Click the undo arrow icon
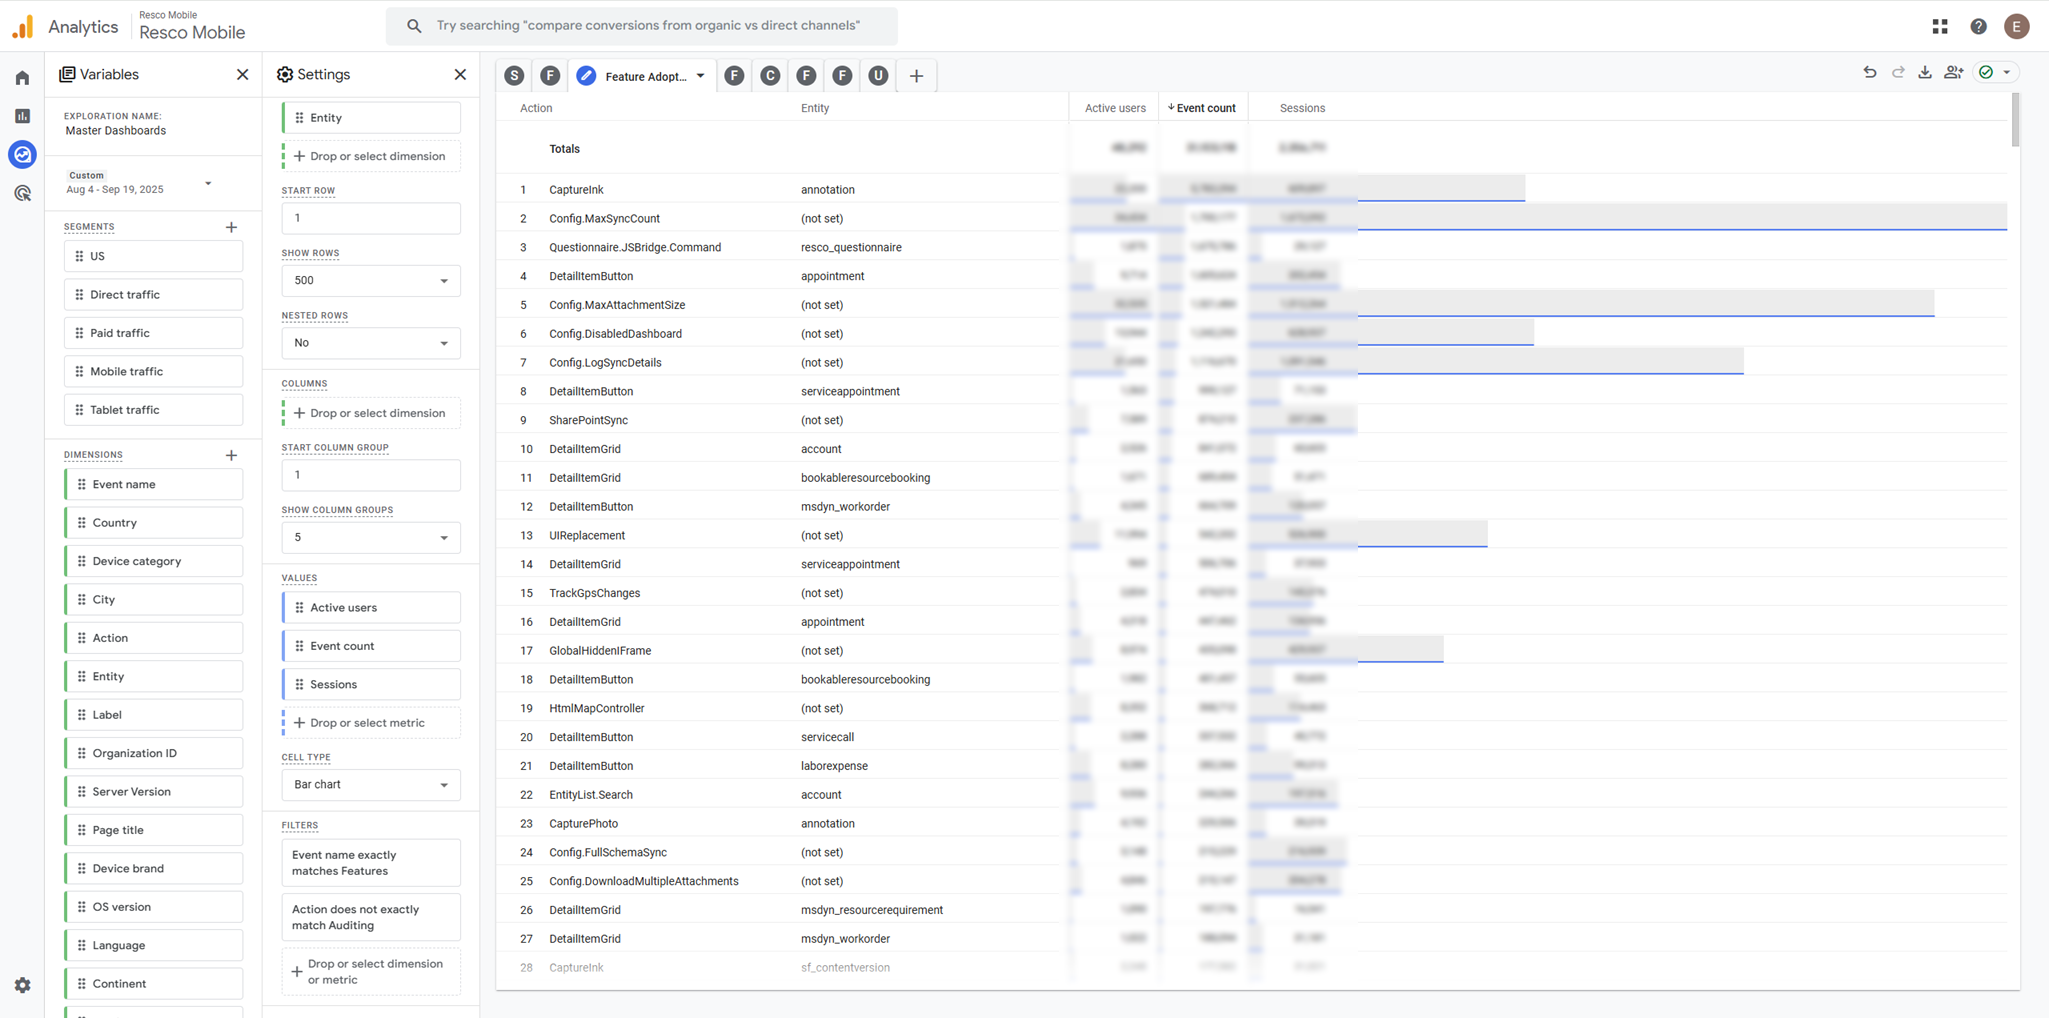2049x1018 pixels. coord(1869,73)
